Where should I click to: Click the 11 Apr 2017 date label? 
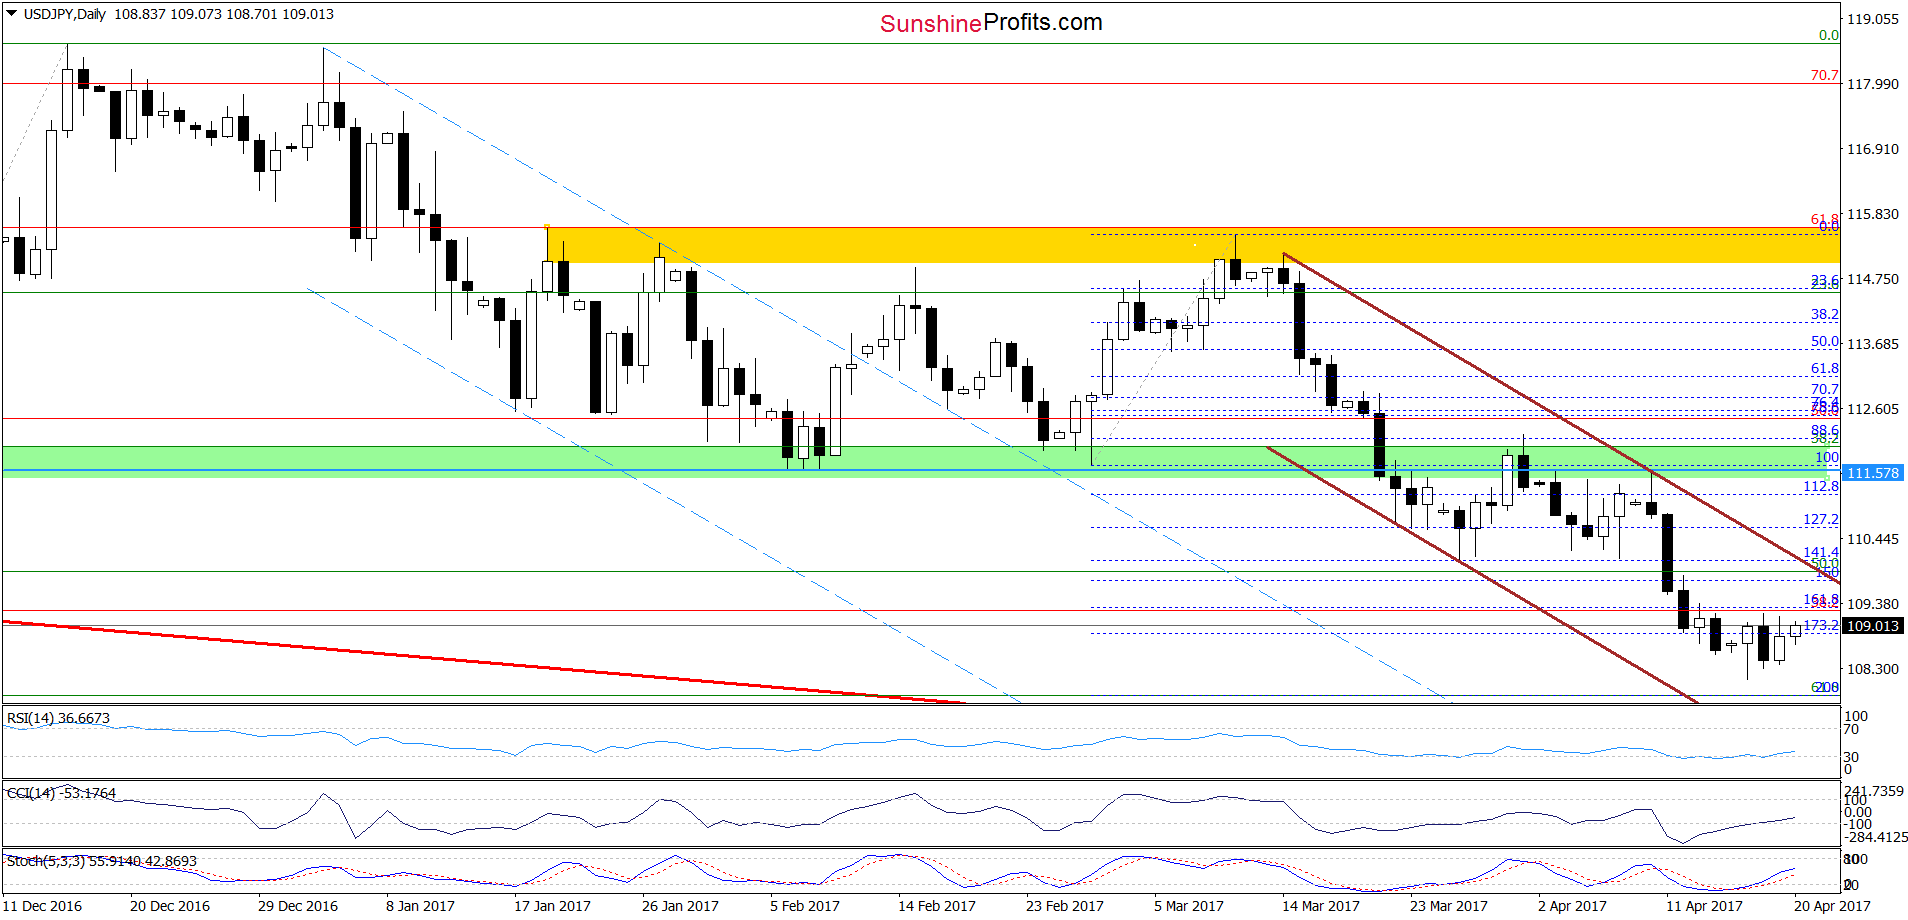[1704, 906]
